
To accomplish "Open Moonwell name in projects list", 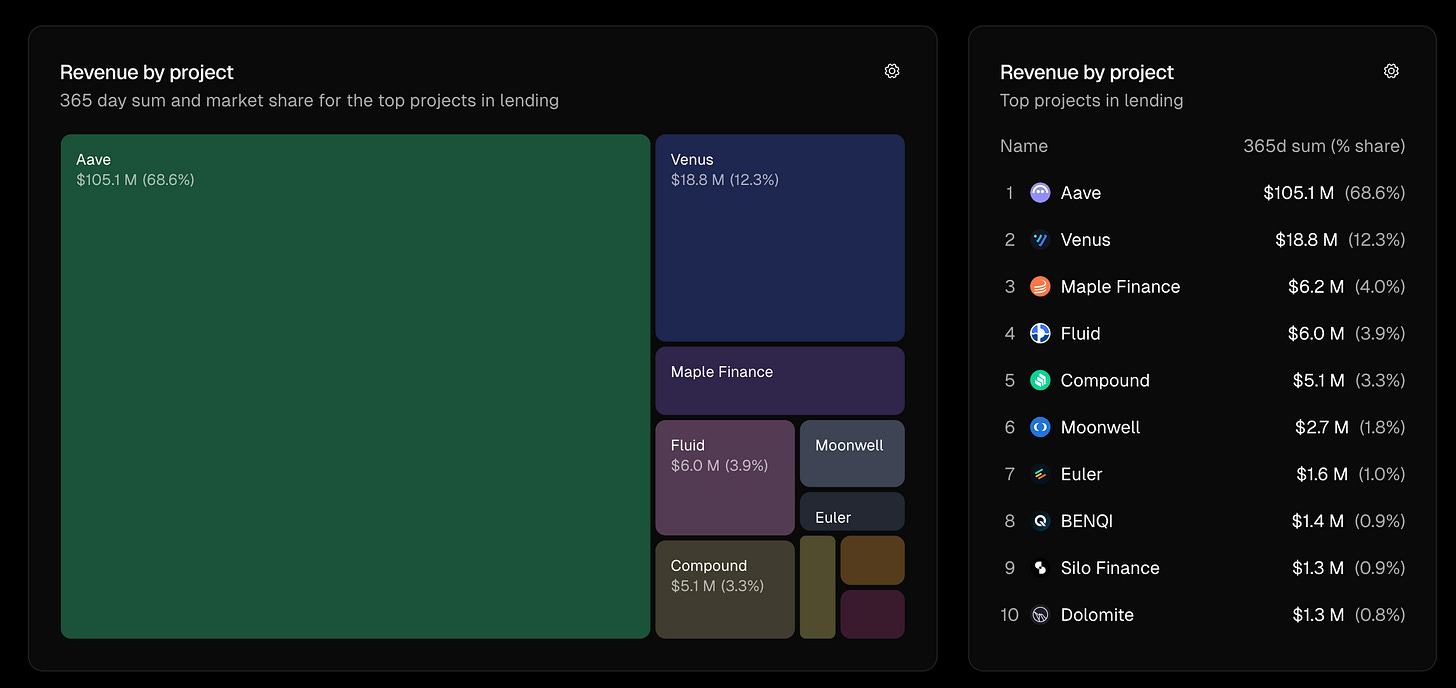I will coord(1101,427).
